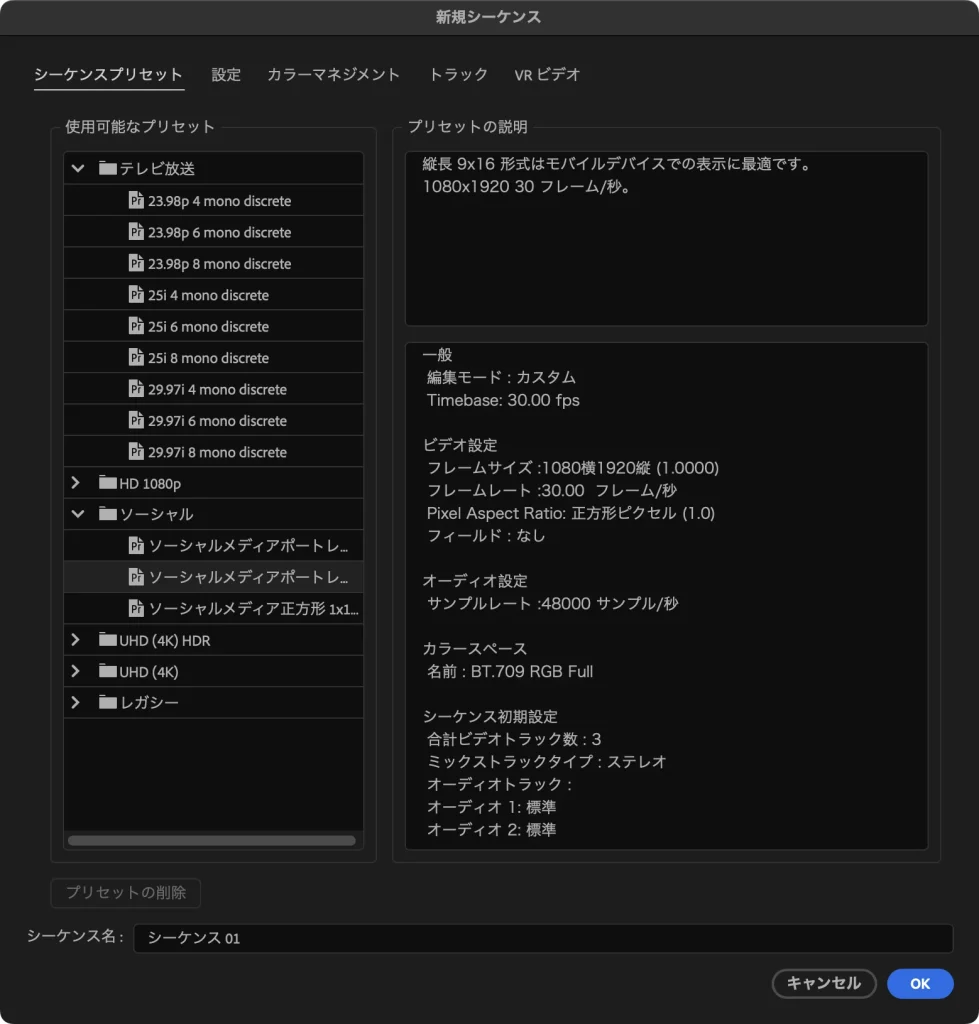Click the プリセットの削除 button
The image size is (979, 1024).
[125, 892]
